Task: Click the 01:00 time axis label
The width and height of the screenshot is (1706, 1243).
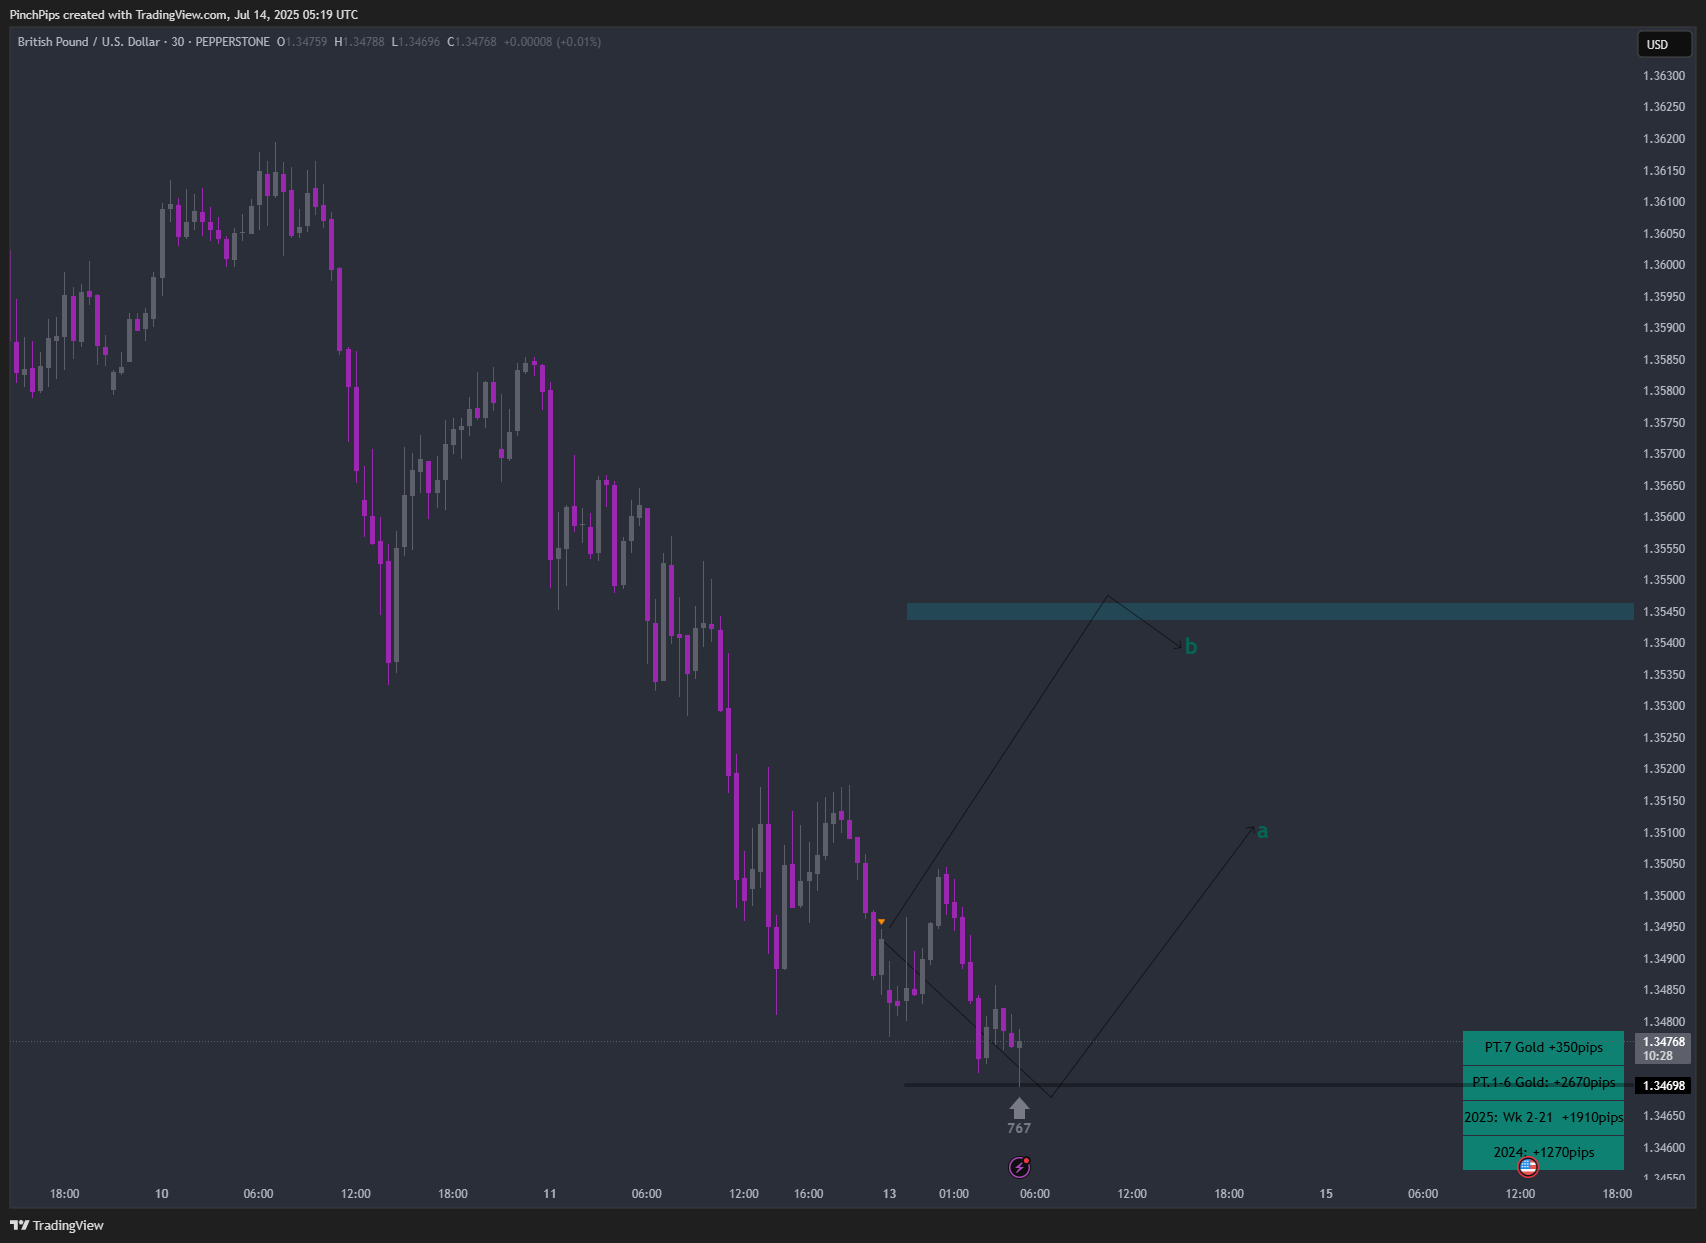Action: pos(954,1194)
